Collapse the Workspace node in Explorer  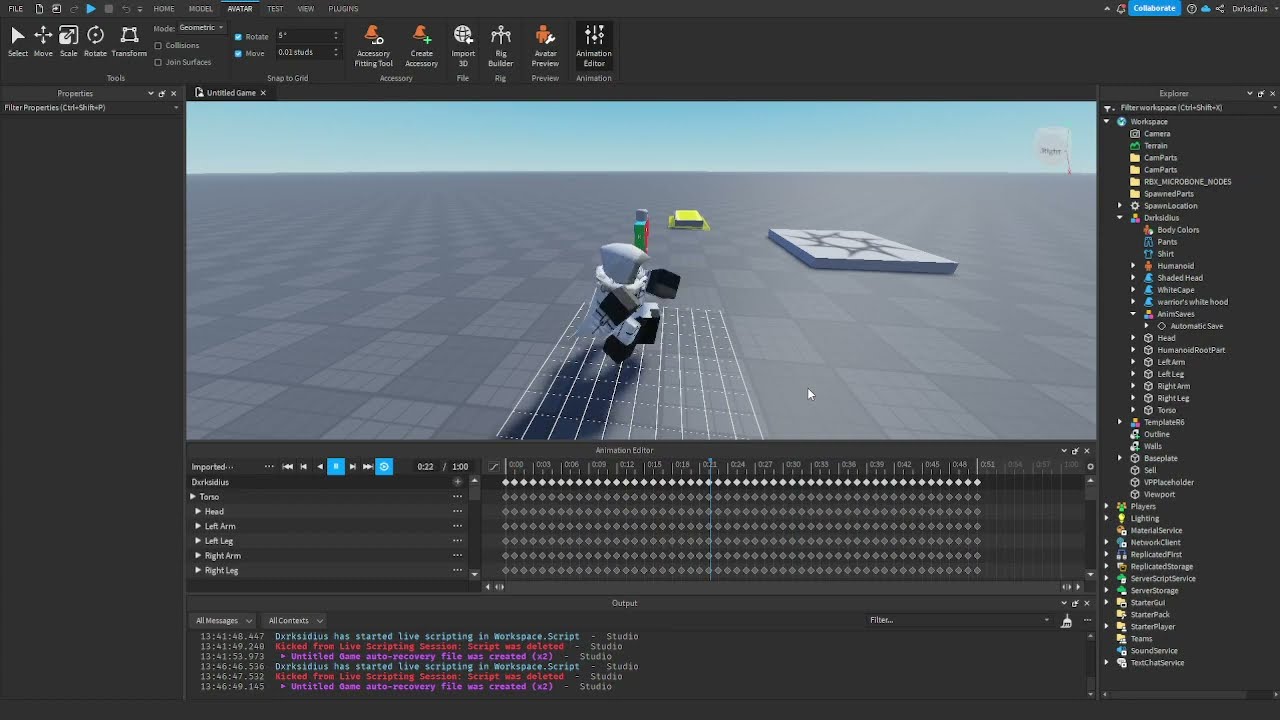pos(1107,122)
